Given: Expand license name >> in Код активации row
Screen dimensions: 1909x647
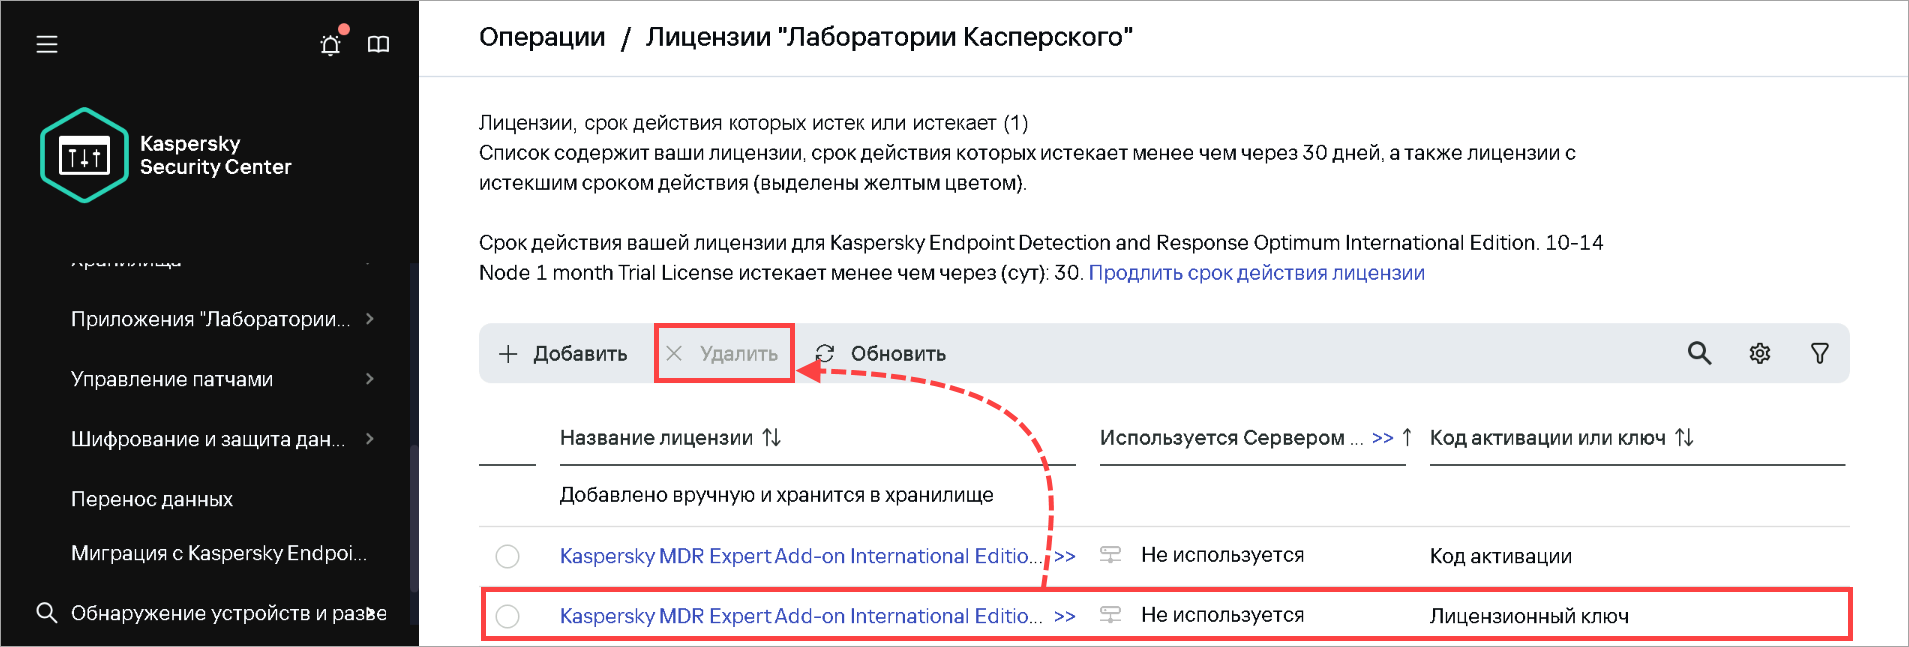Looking at the screenshot, I should [1065, 556].
